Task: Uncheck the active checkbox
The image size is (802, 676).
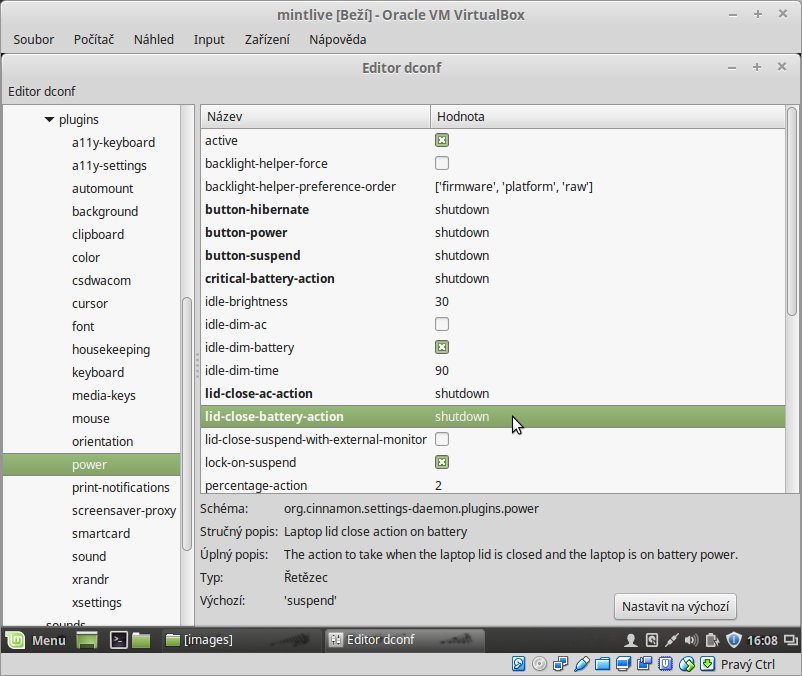Action: pos(442,140)
